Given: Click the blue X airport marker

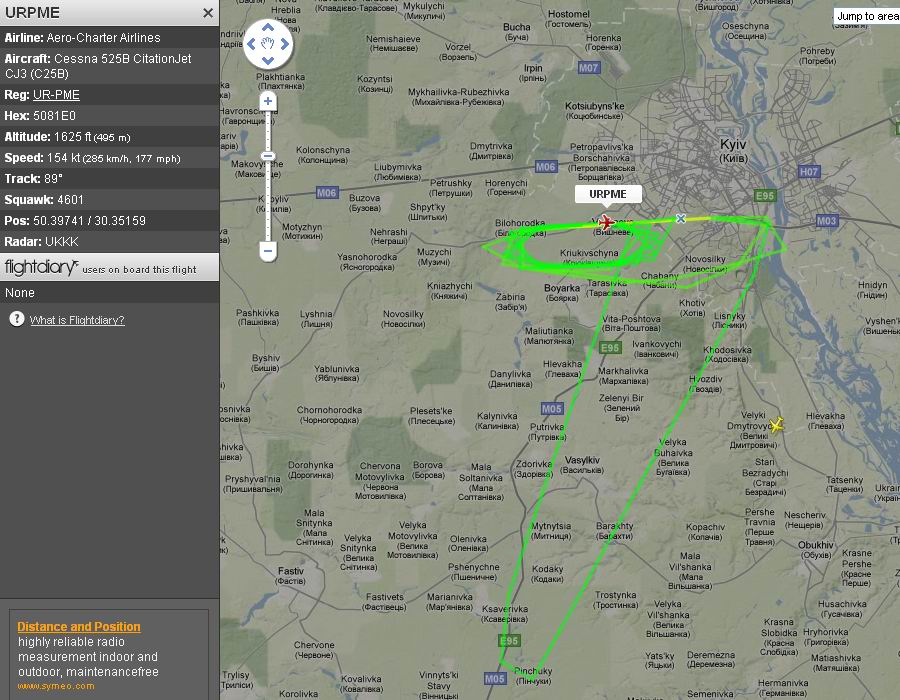Looking at the screenshot, I should point(681,219).
